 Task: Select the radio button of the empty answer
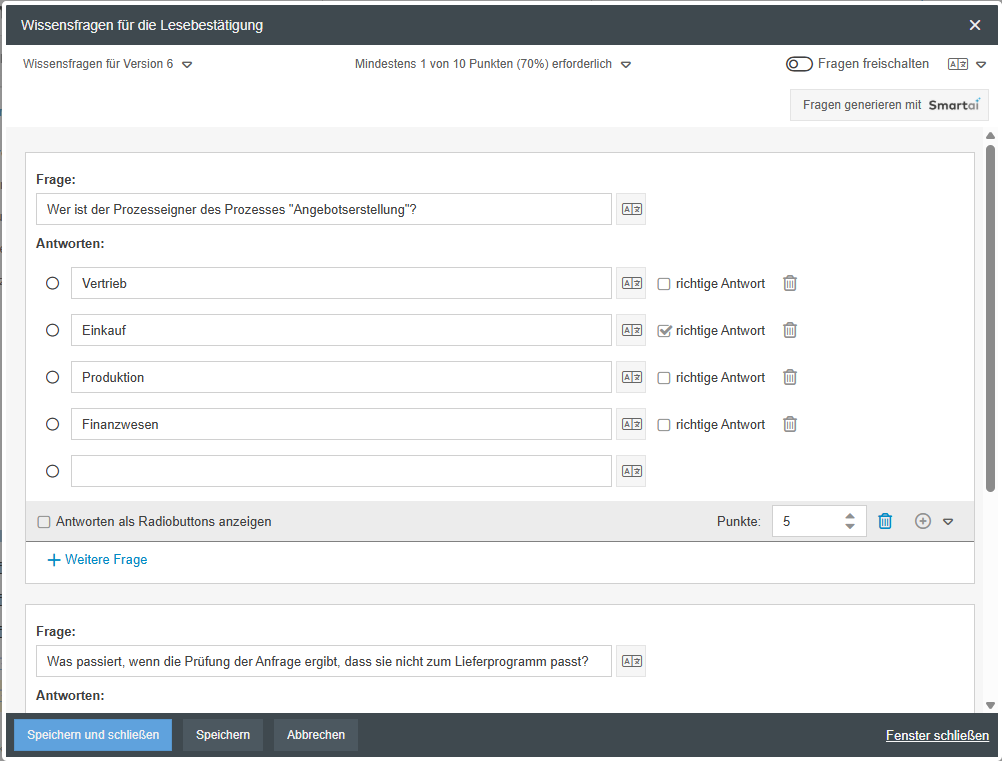click(x=52, y=471)
